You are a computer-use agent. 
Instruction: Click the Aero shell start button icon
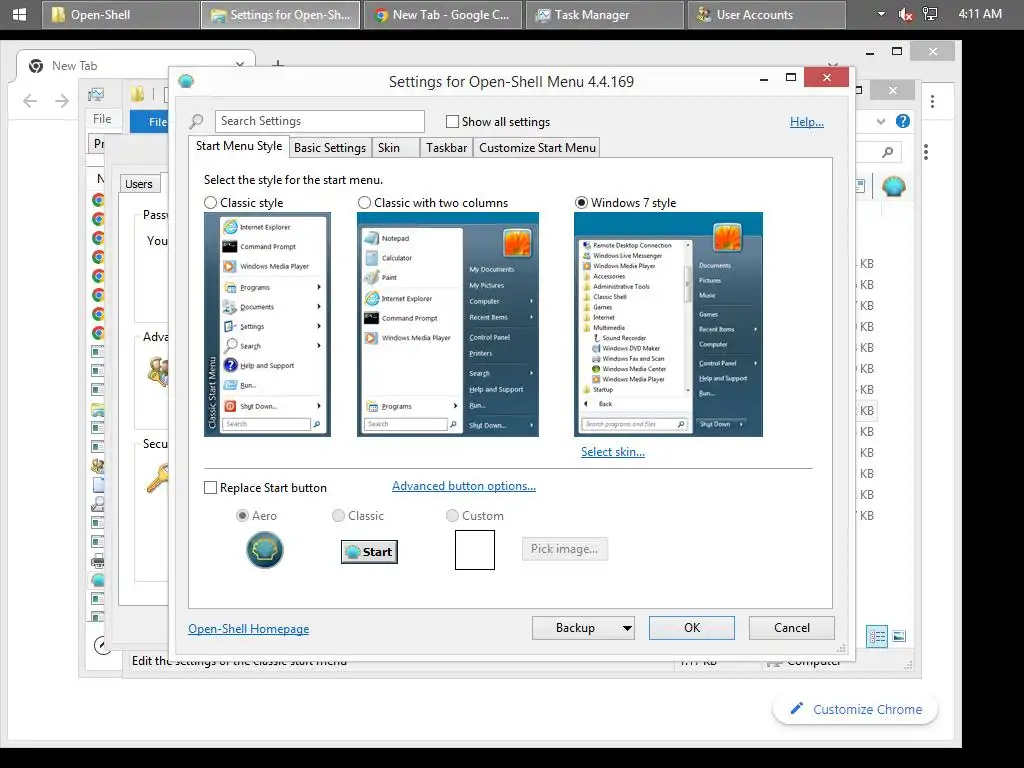[264, 549]
